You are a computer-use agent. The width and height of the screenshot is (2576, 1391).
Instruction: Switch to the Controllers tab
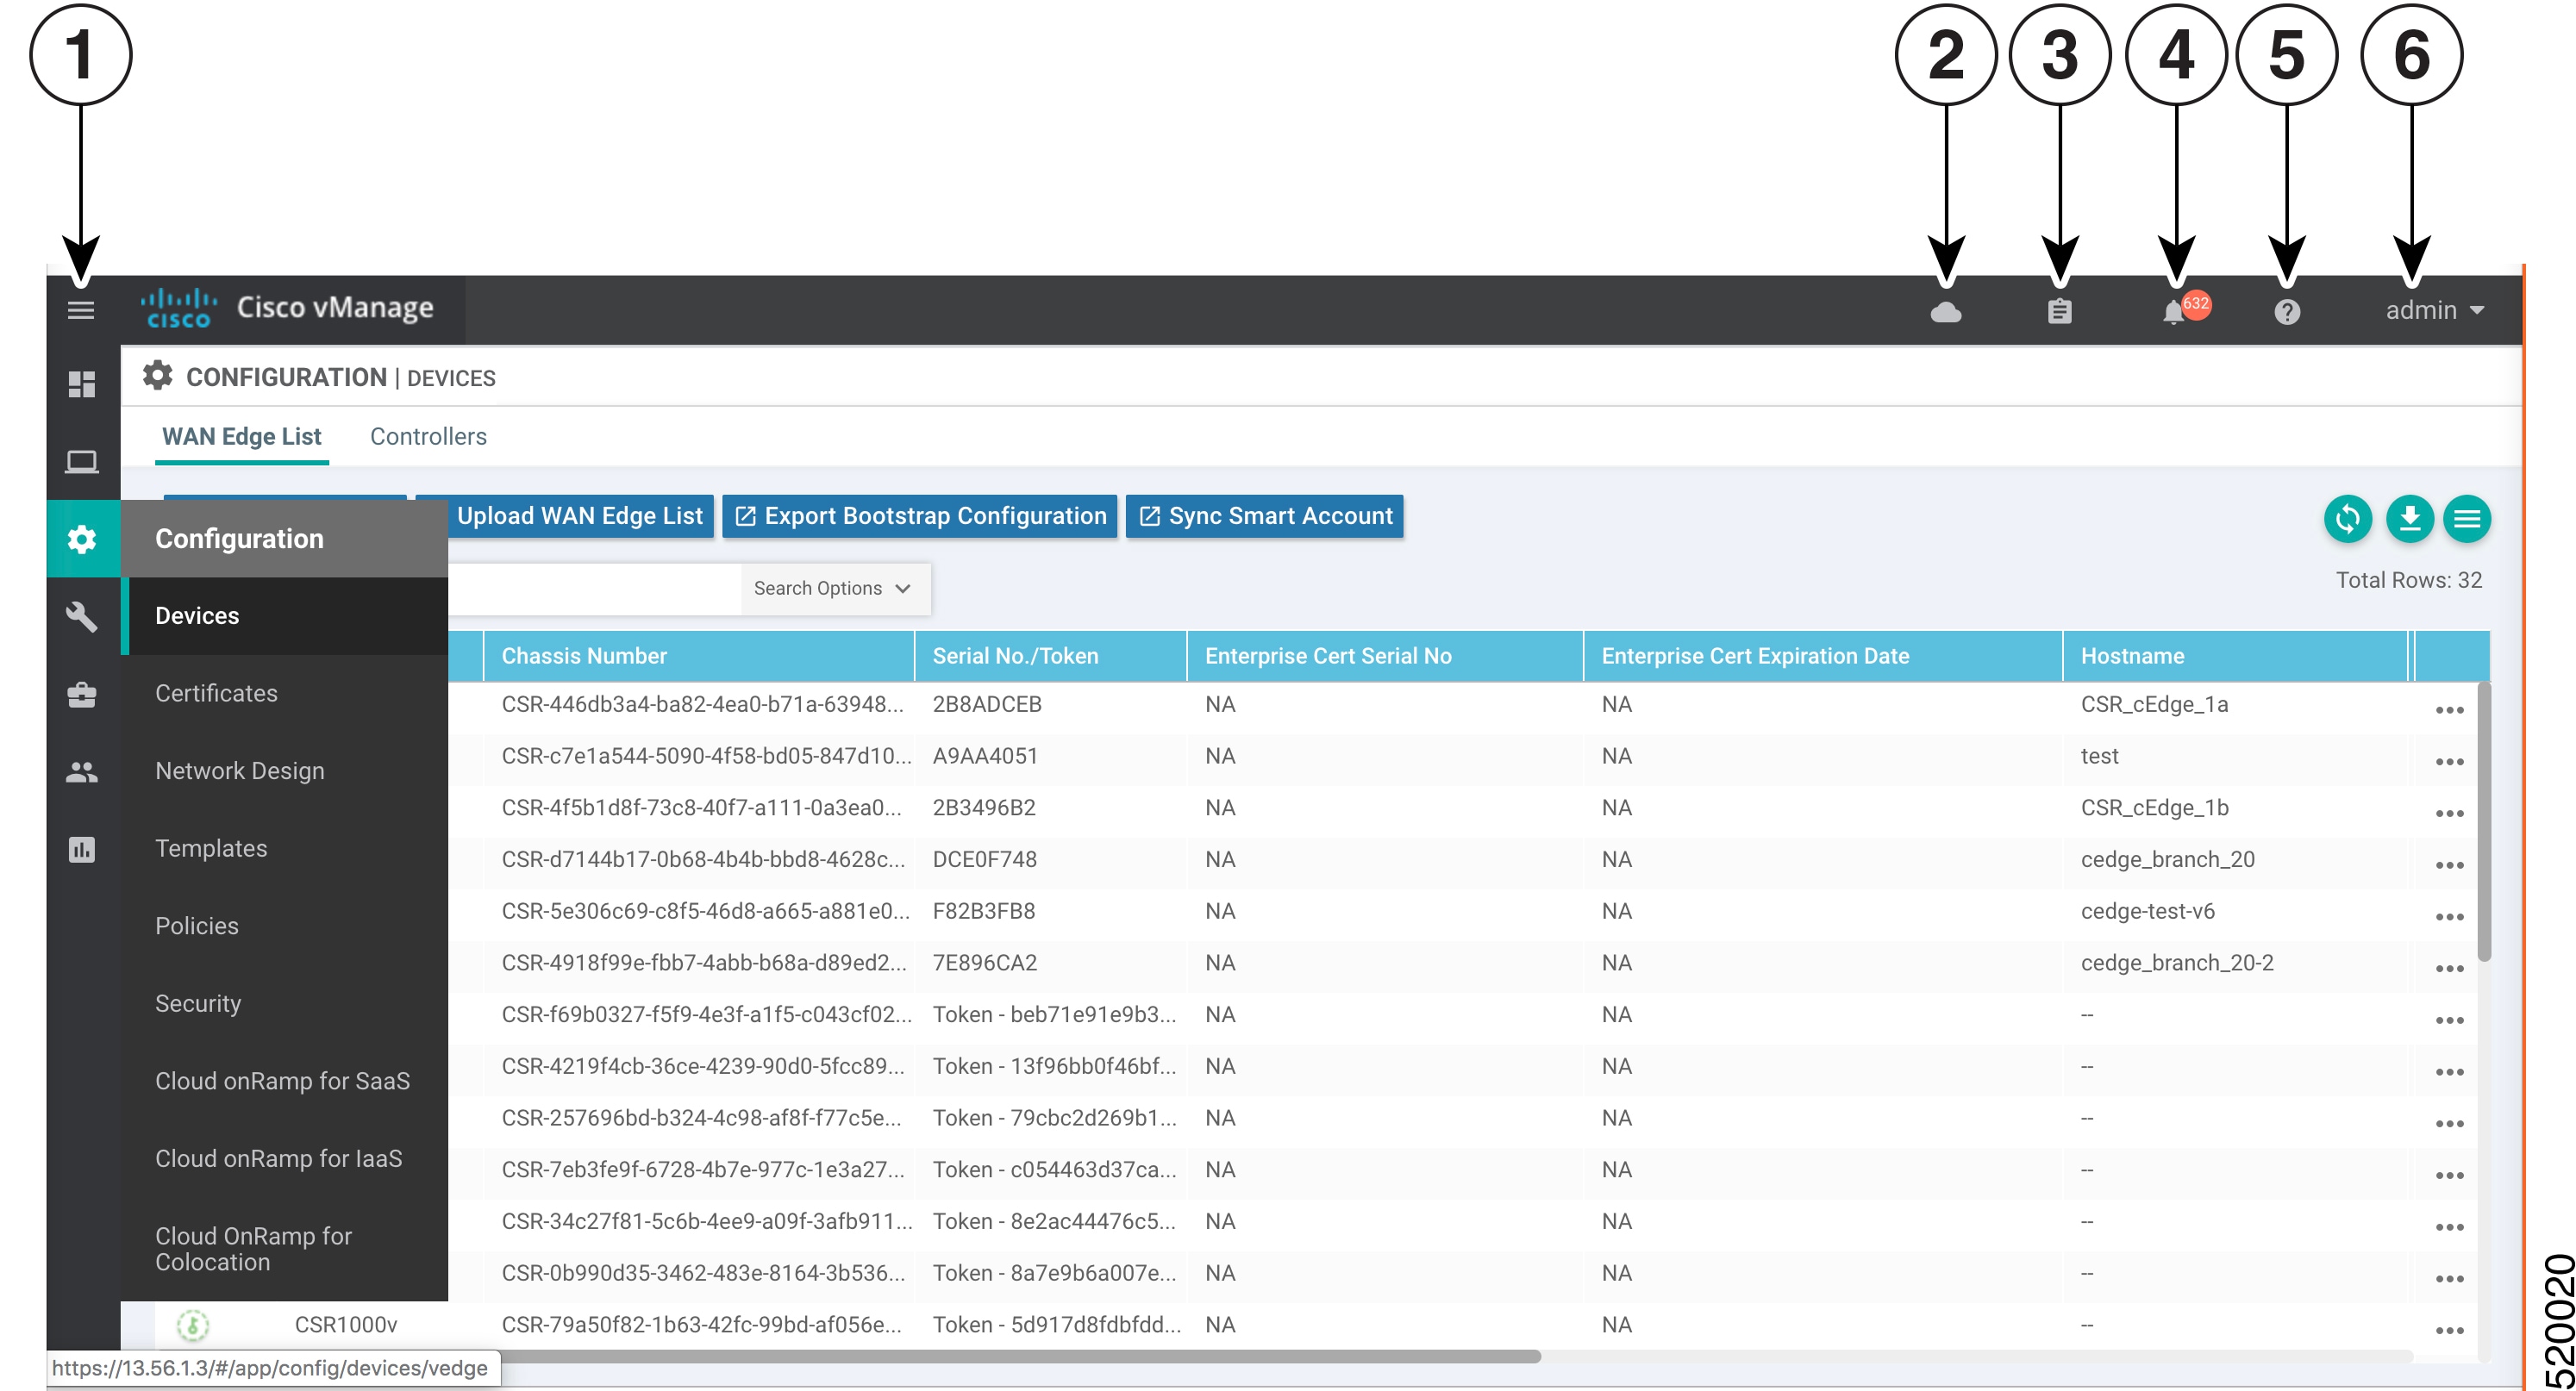pyautogui.click(x=428, y=436)
